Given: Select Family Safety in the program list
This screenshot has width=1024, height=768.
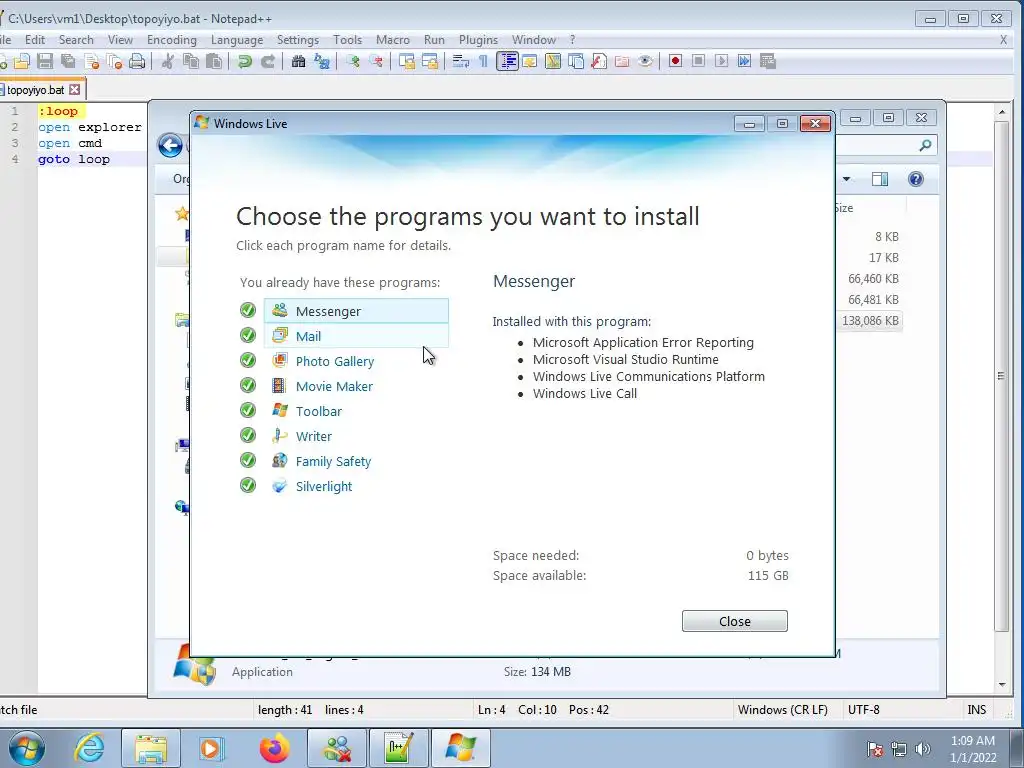Looking at the screenshot, I should click(x=333, y=461).
